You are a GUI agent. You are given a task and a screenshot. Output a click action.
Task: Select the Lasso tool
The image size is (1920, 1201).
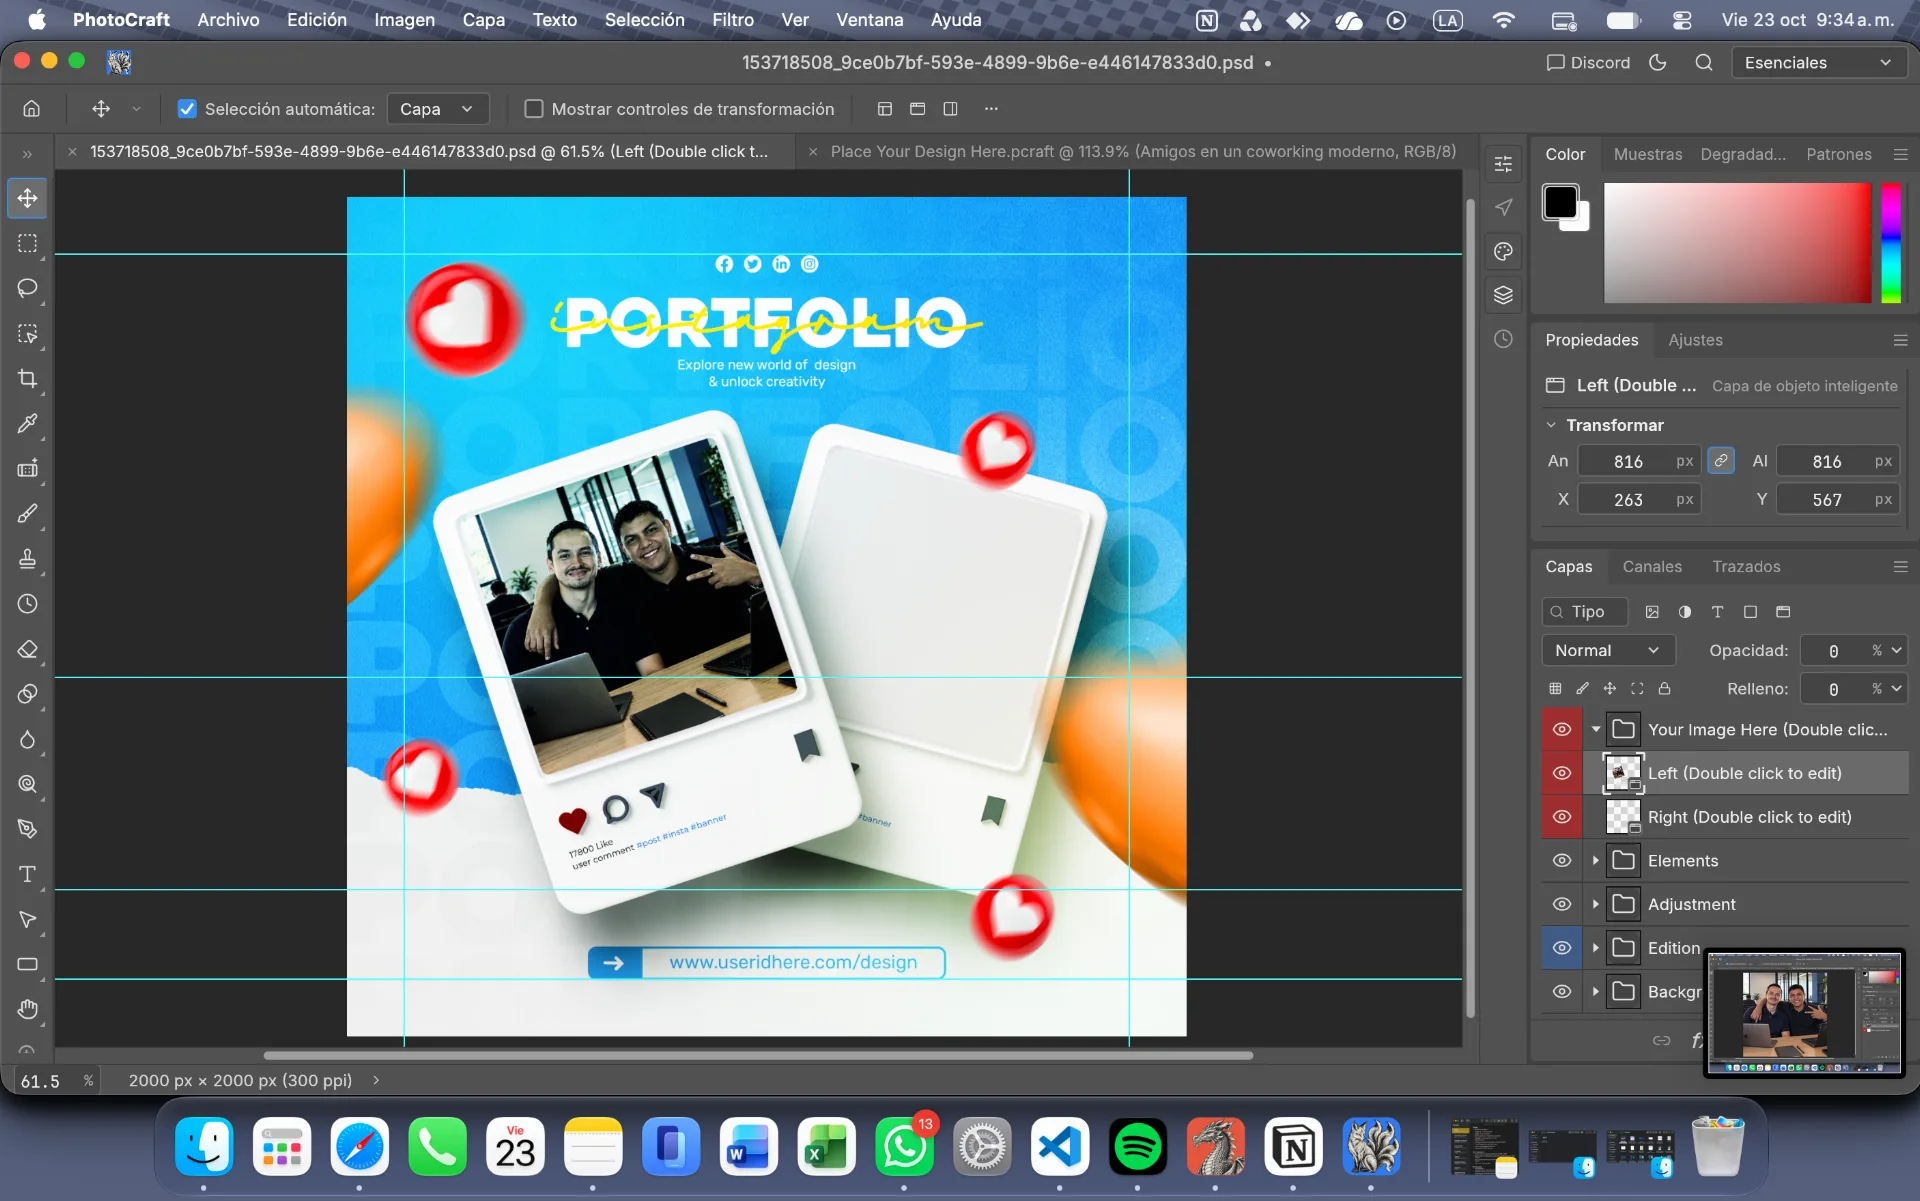28,288
